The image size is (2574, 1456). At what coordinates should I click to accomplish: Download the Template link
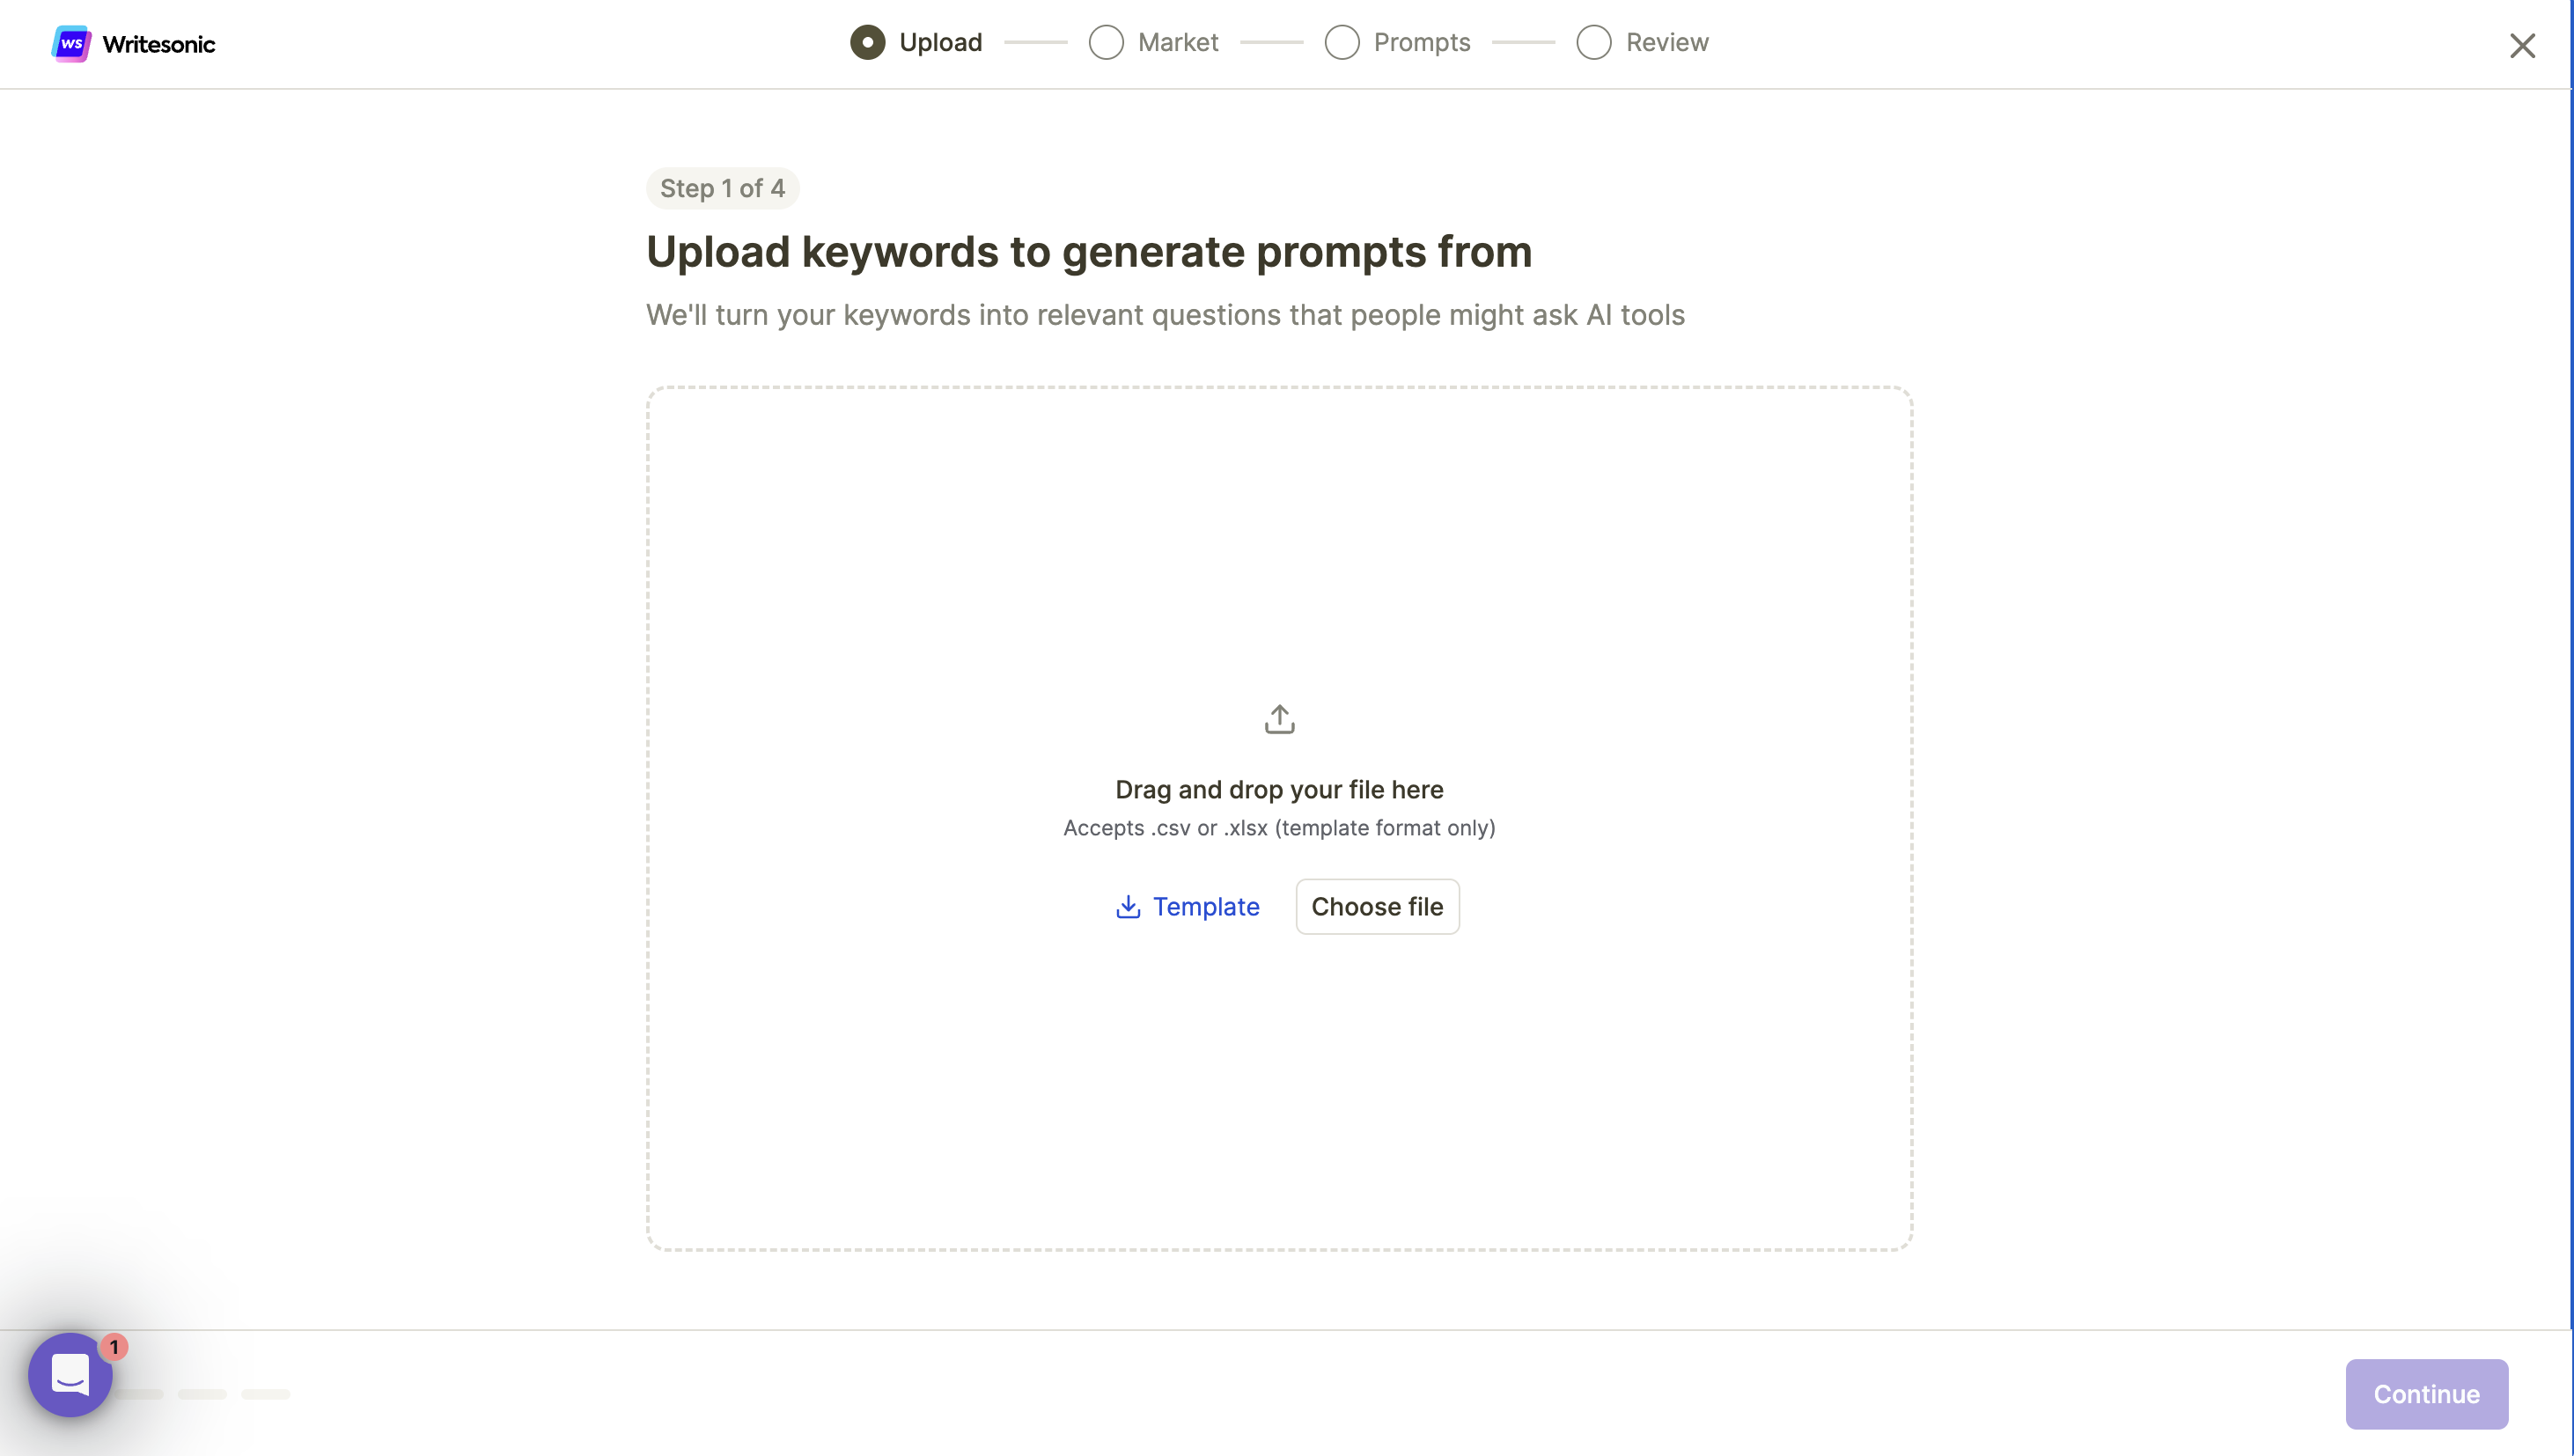pos(1205,907)
